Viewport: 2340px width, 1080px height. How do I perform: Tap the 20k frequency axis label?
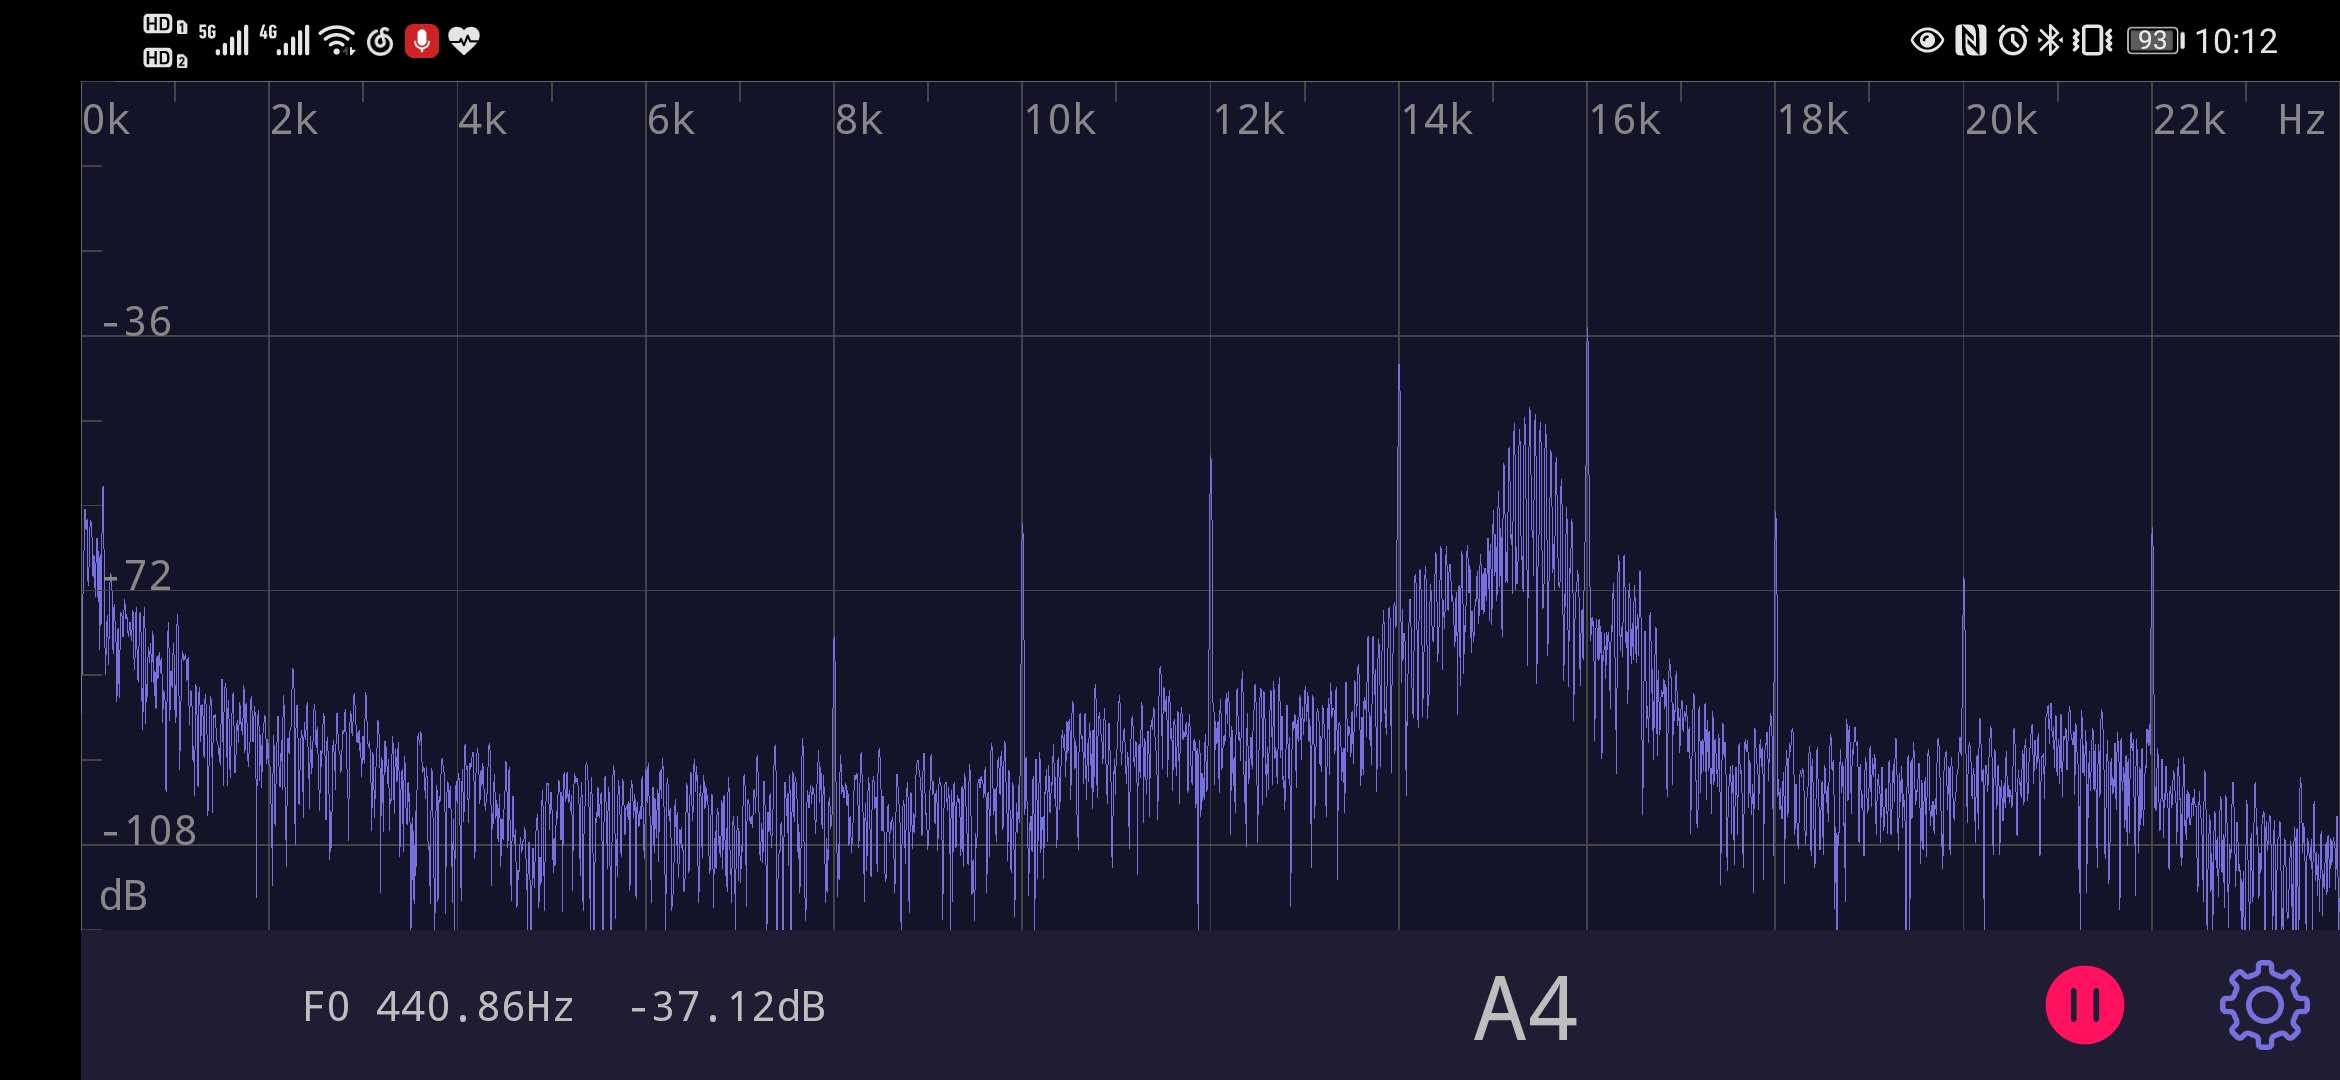tap(2001, 120)
